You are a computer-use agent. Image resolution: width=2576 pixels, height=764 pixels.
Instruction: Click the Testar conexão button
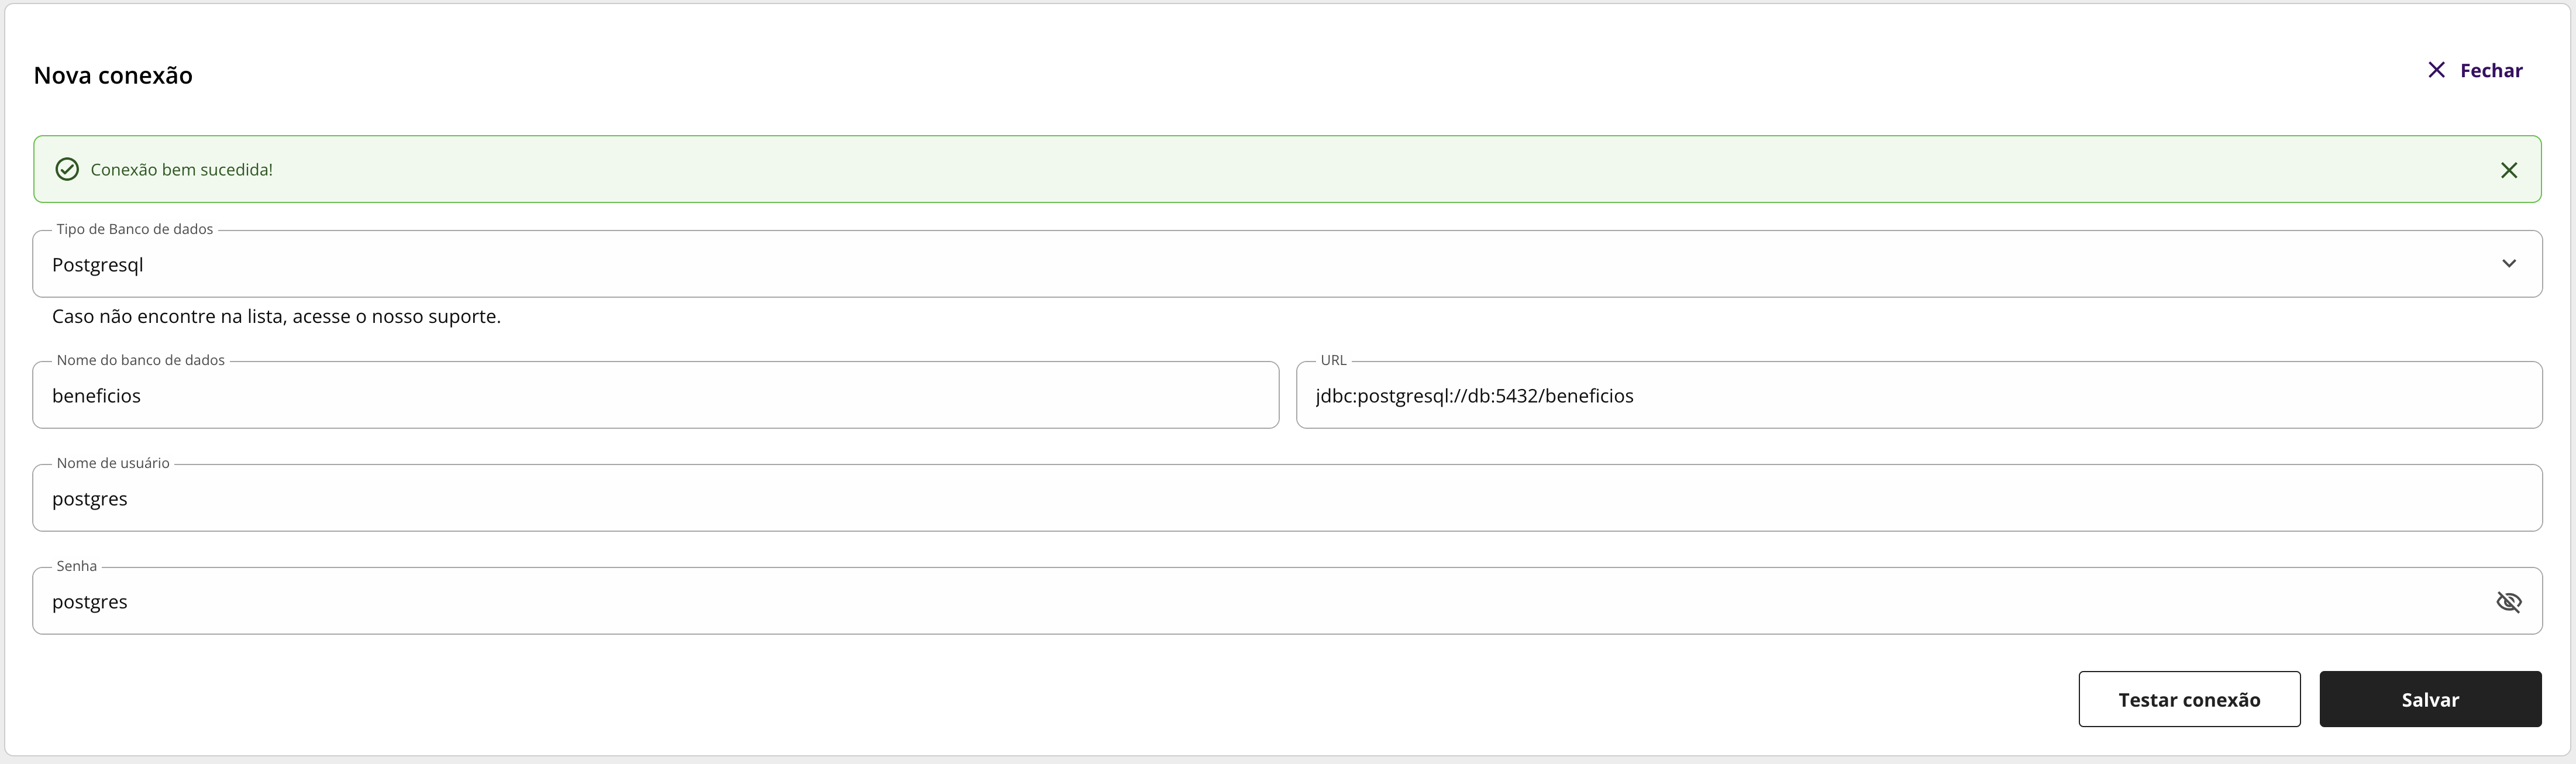pos(2188,699)
